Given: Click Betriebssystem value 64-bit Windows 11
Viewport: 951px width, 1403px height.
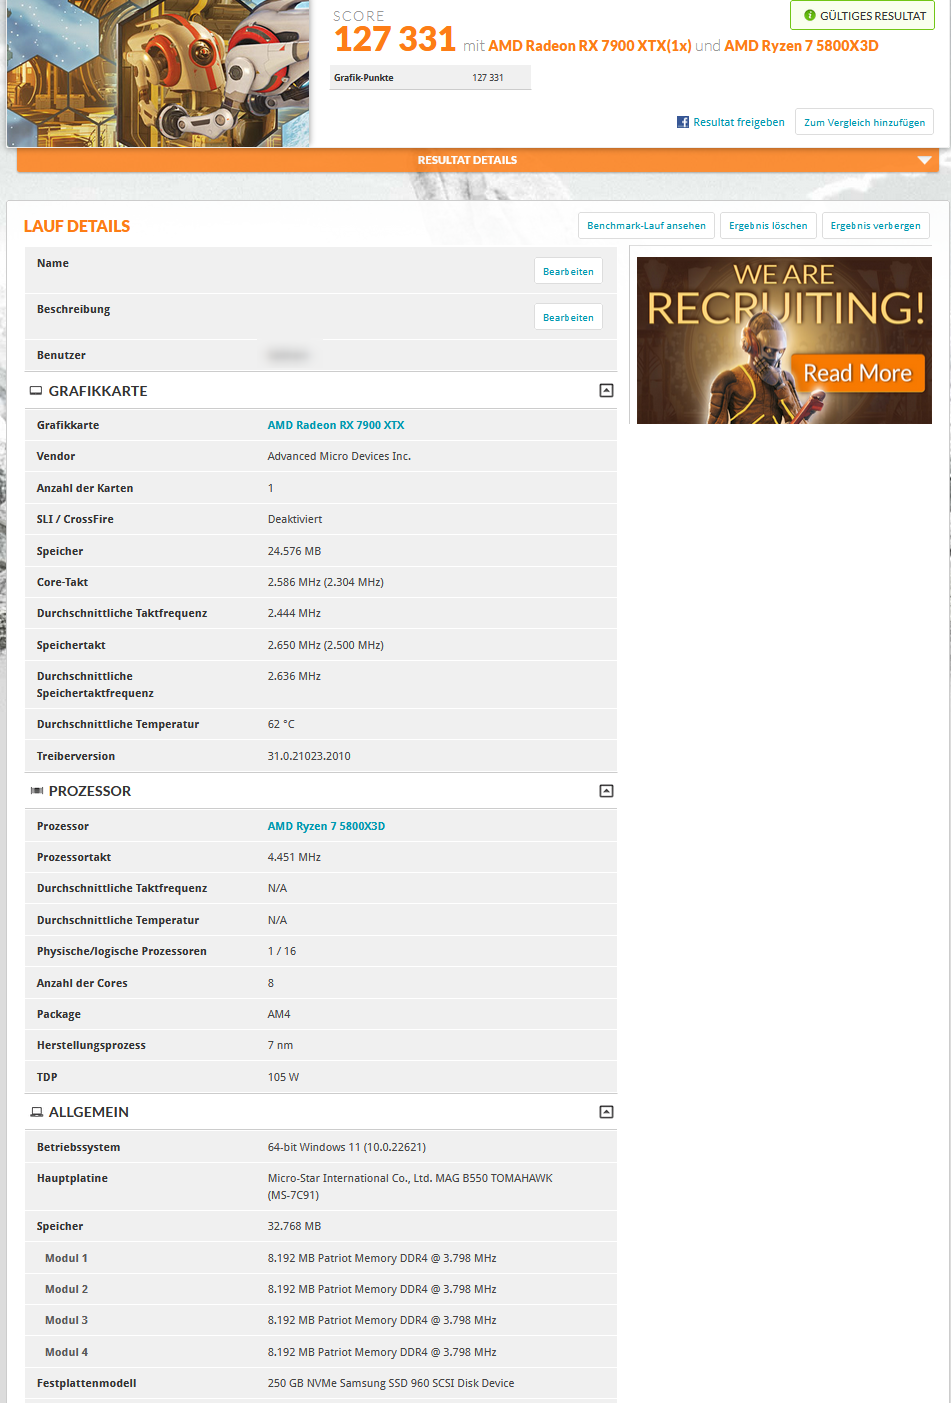Looking at the screenshot, I should pos(346,1147).
